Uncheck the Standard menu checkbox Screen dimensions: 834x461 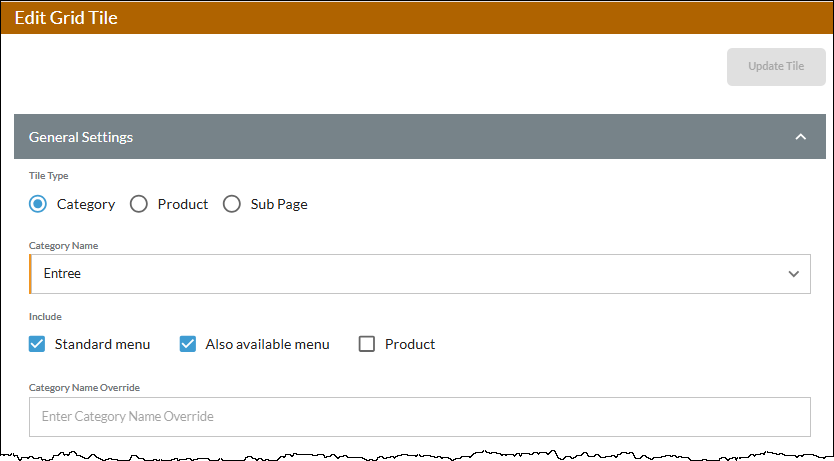pyautogui.click(x=37, y=344)
